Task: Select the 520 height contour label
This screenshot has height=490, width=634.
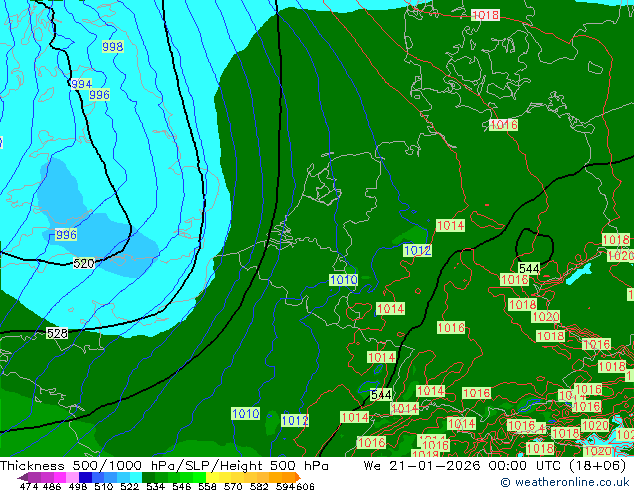Action: click(x=84, y=264)
